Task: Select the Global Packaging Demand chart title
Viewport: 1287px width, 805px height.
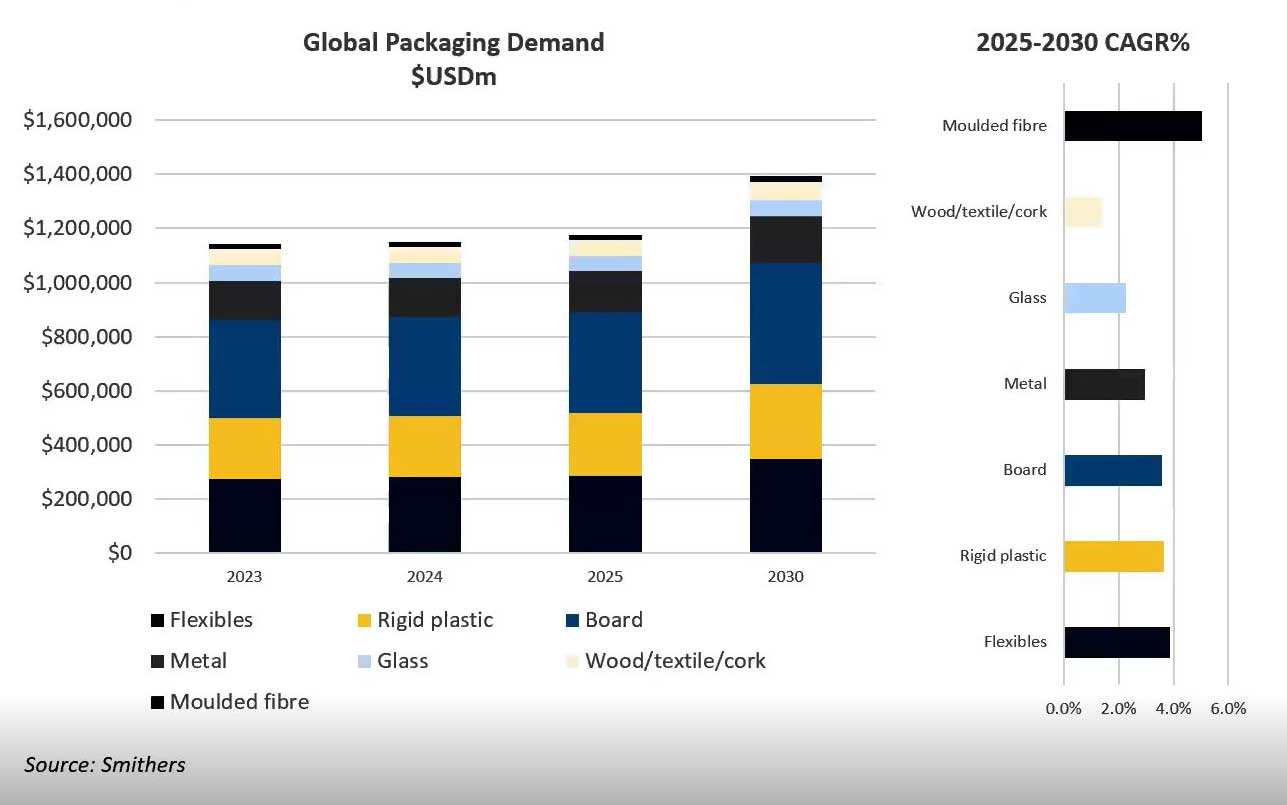Action: [453, 58]
